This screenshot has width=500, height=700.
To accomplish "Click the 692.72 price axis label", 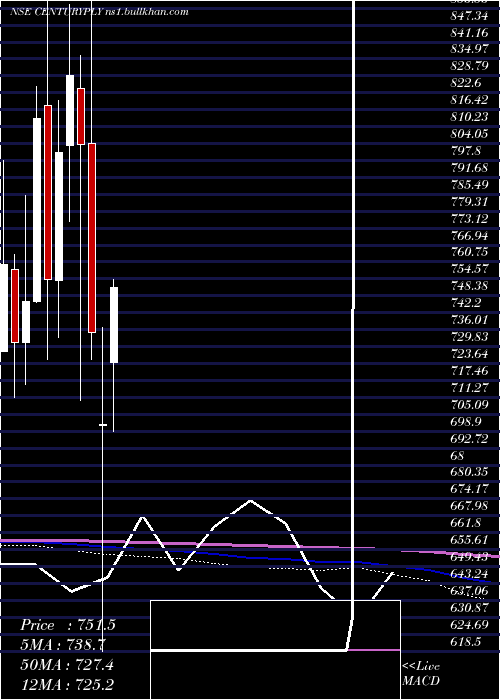I will click(x=469, y=438).
